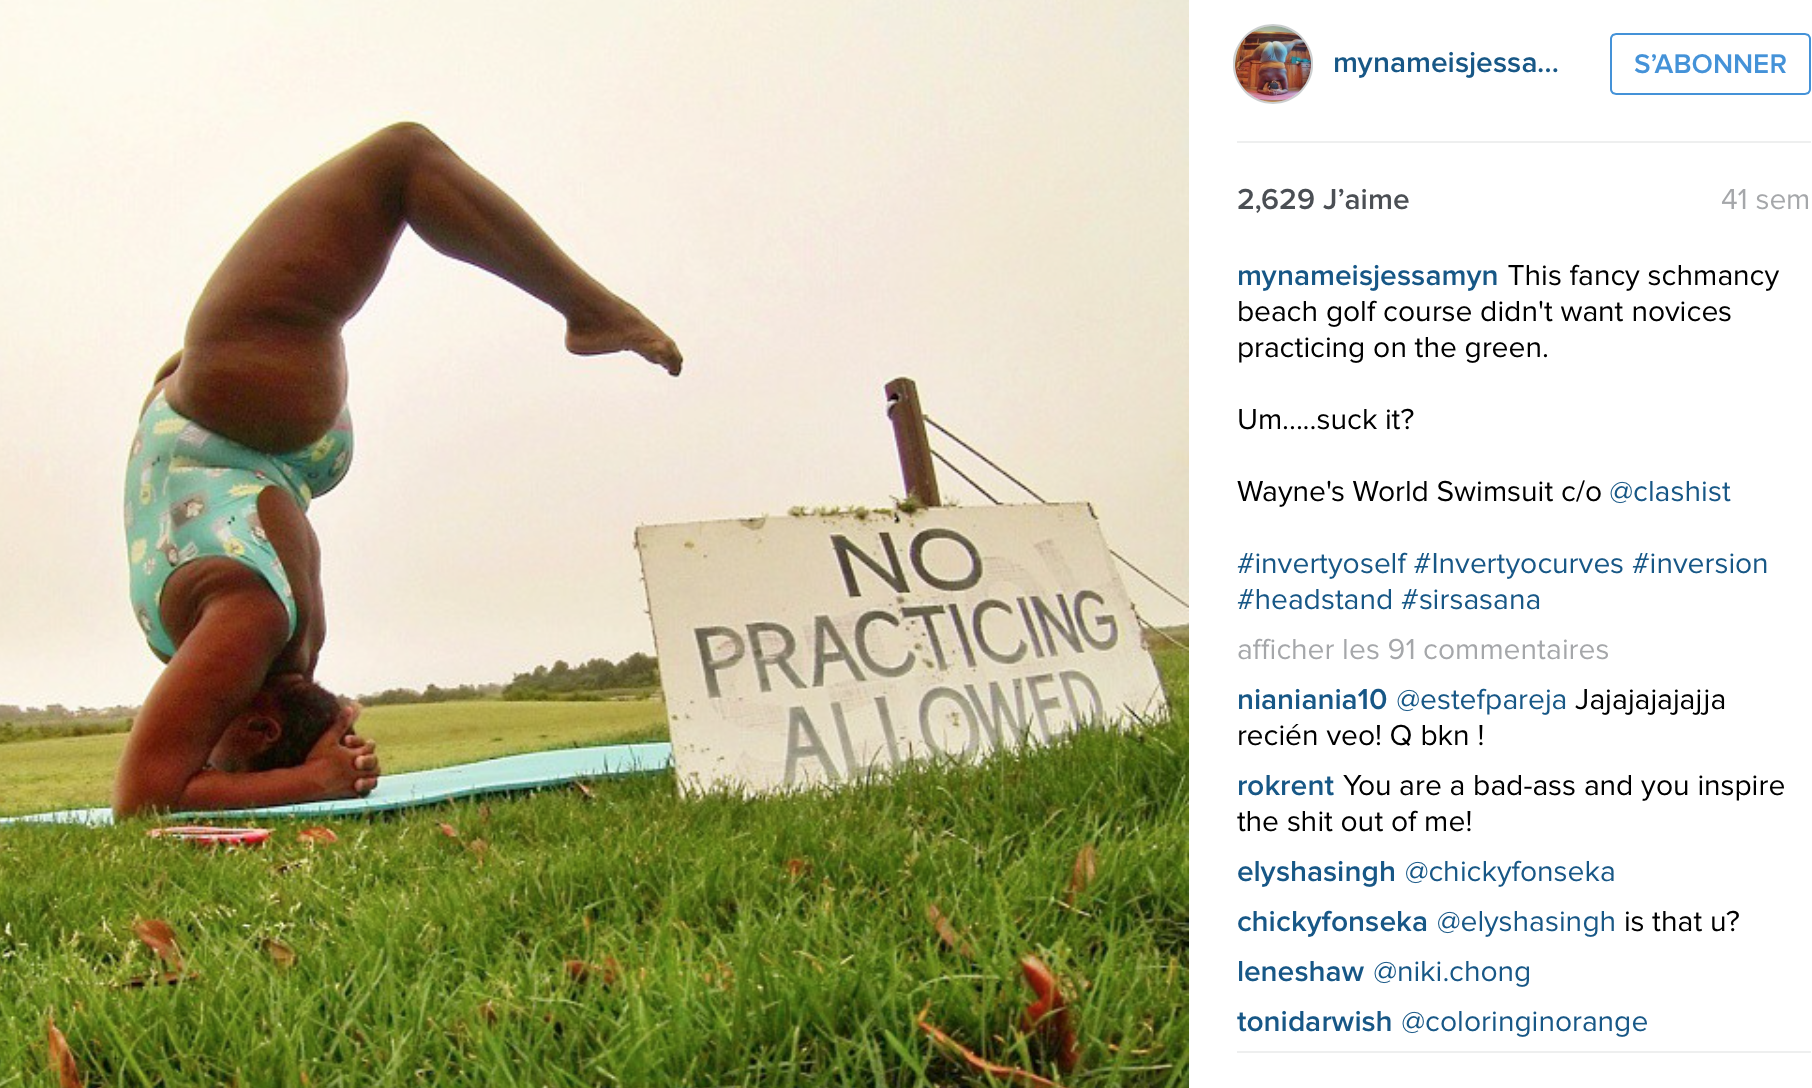Image resolution: width=1812 pixels, height=1088 pixels.
Task: Open the @coloringinorange mention
Action: pyautogui.click(x=1523, y=1022)
